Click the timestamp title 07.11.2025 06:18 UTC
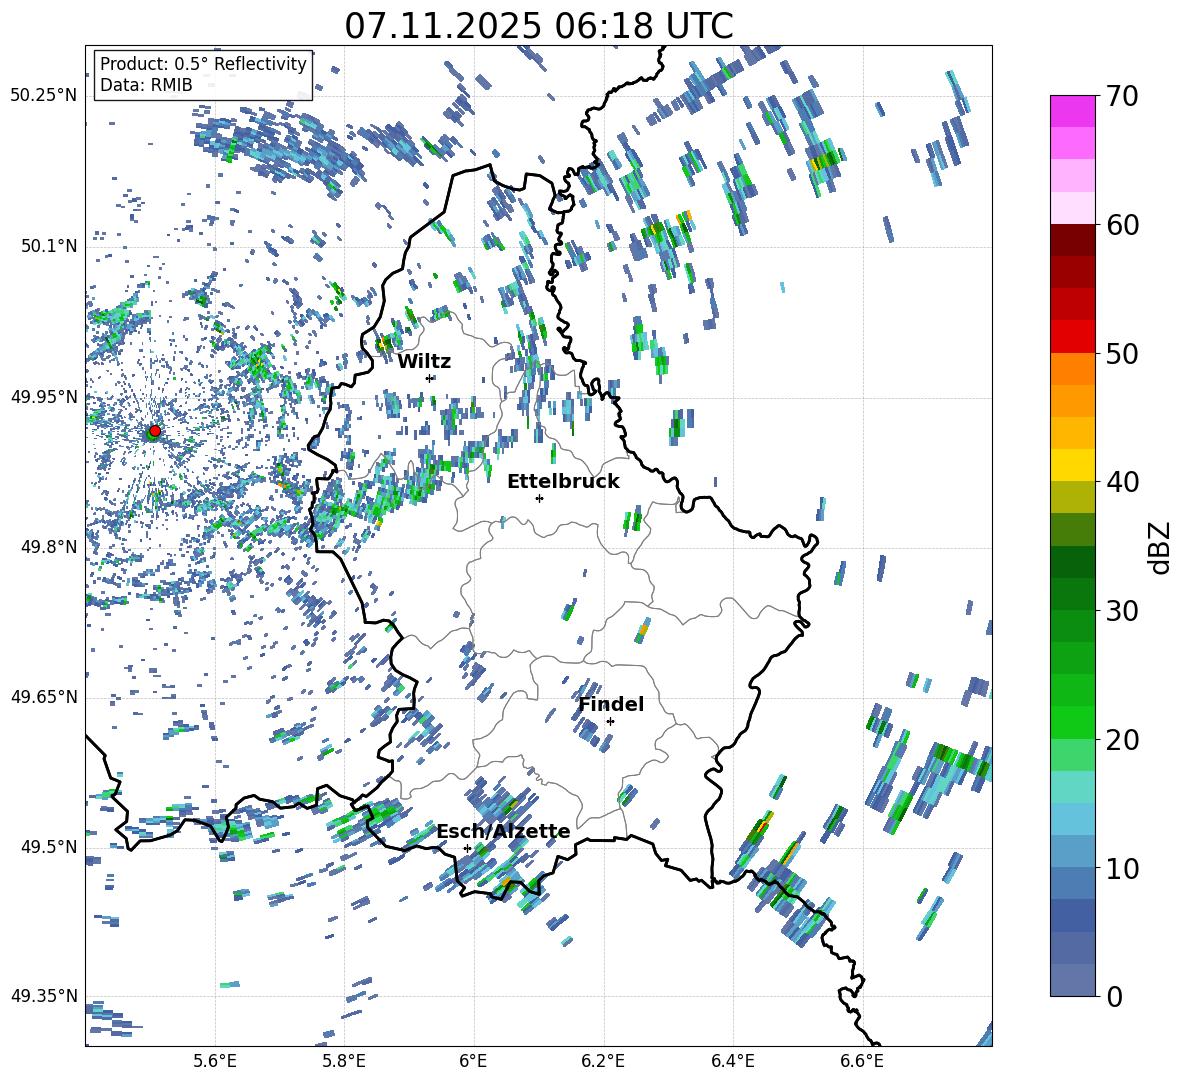Viewport: 1184px width, 1081px height. pos(539,26)
